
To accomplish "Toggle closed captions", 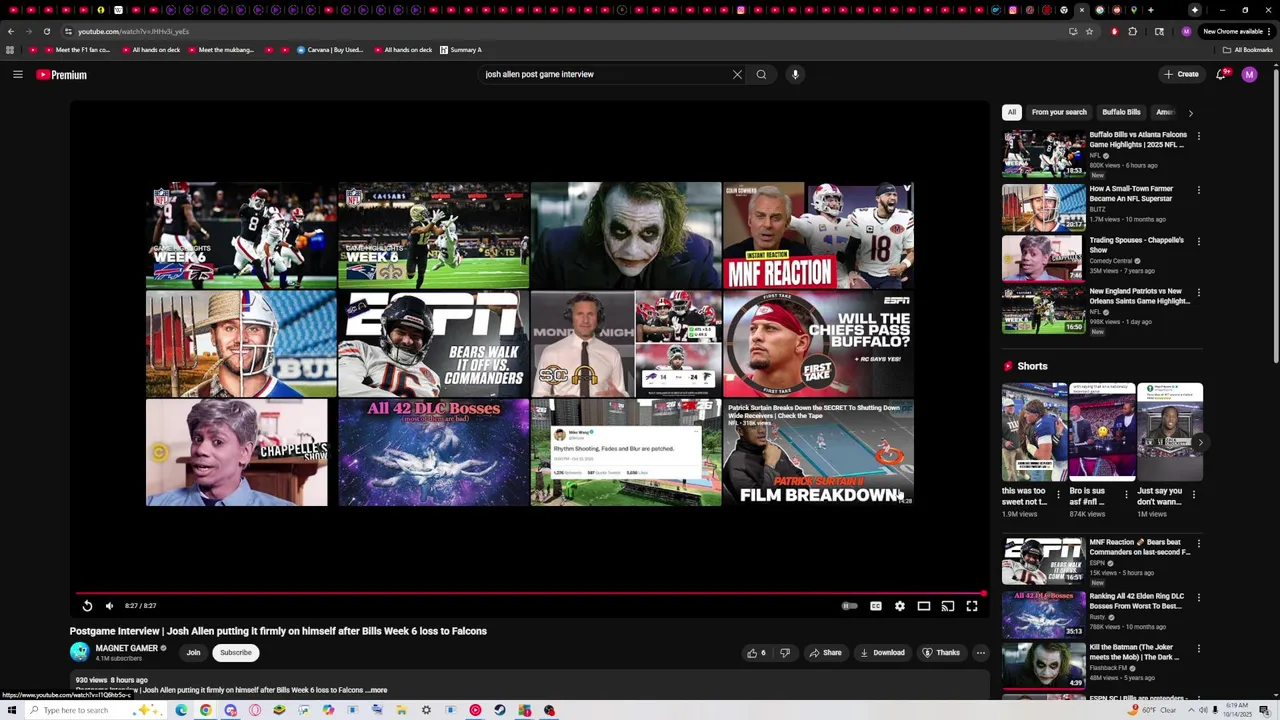I will pos(876,606).
